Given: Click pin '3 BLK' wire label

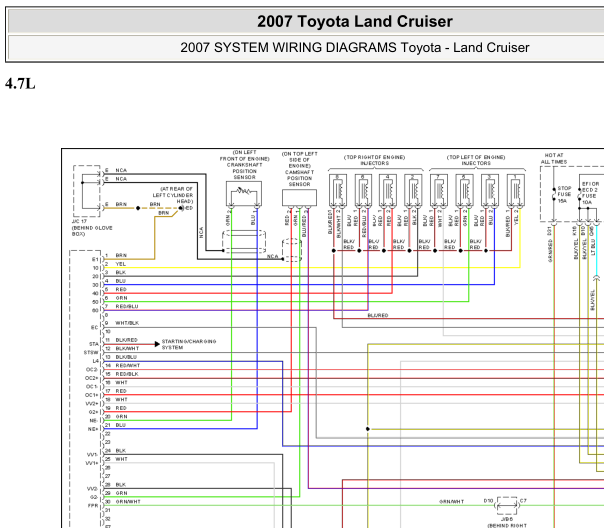Looking at the screenshot, I should (116, 272).
